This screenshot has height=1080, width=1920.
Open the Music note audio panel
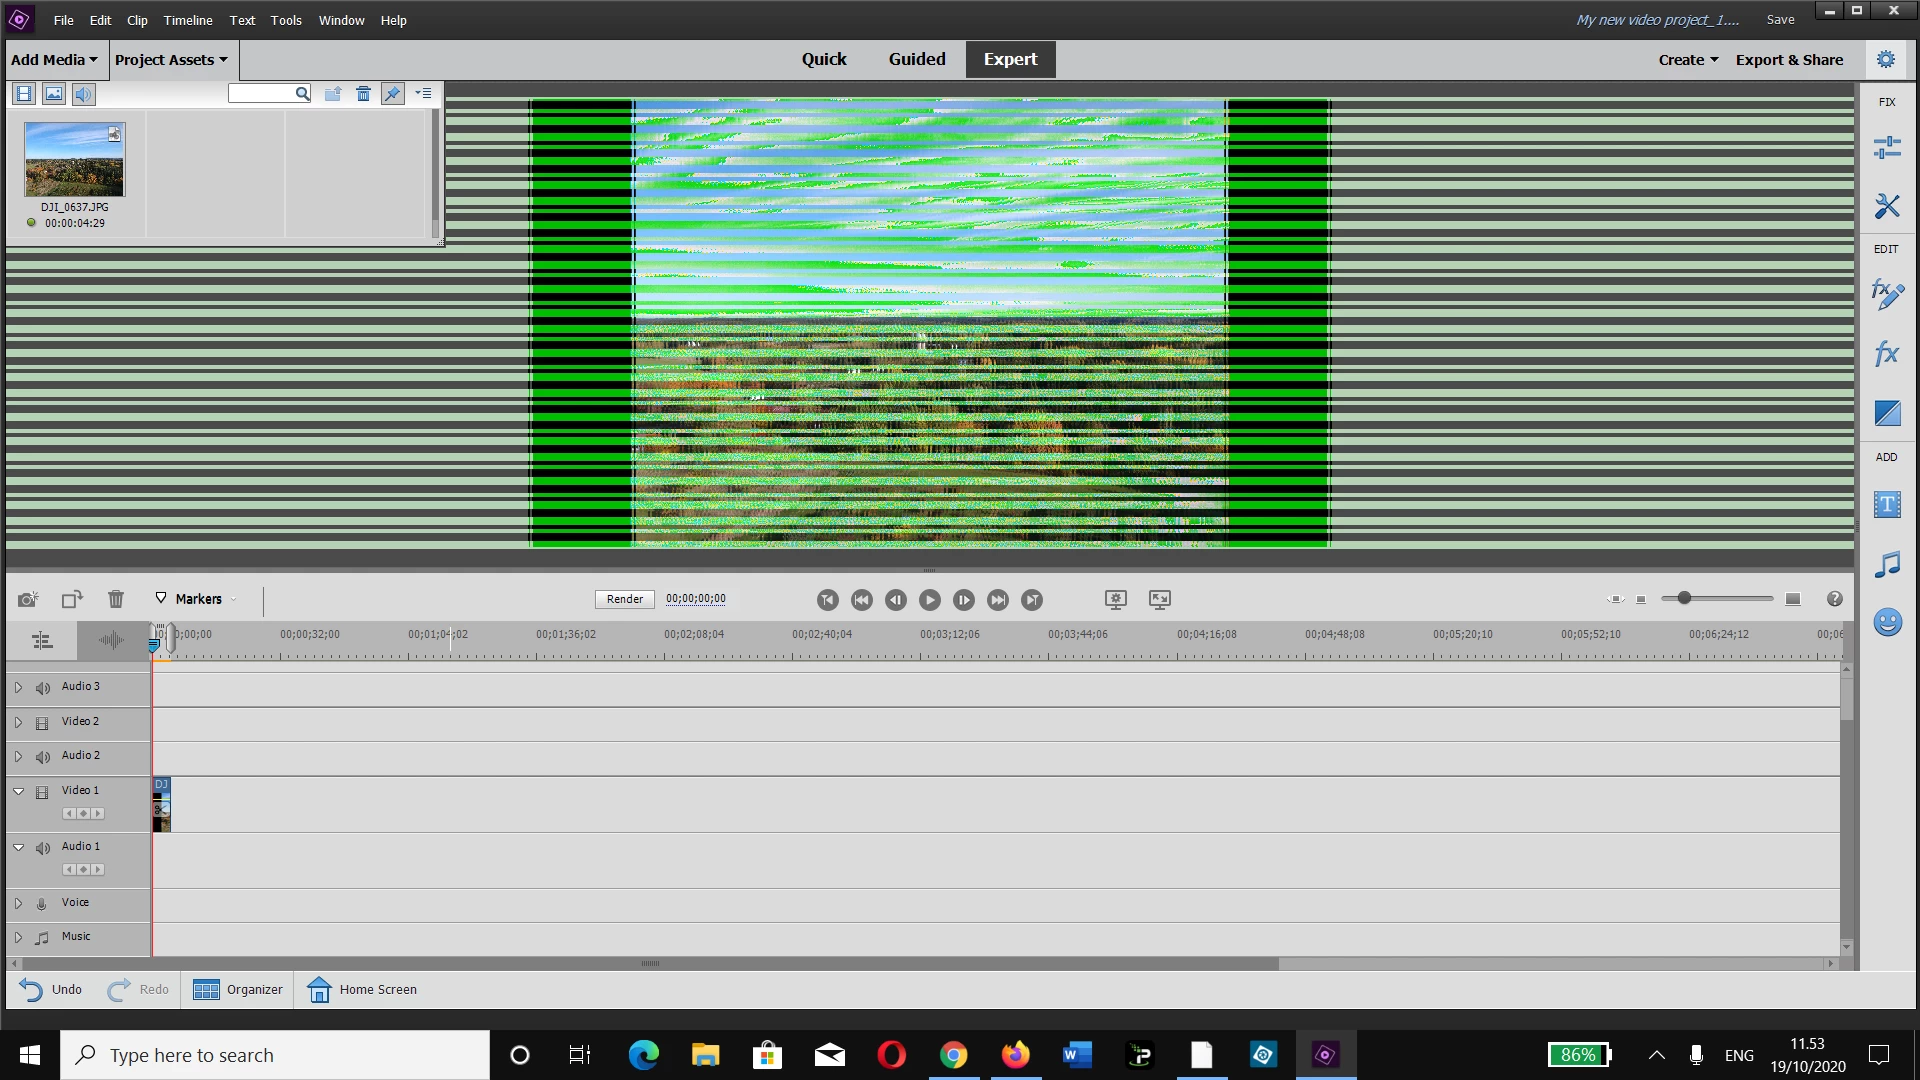click(x=1886, y=564)
